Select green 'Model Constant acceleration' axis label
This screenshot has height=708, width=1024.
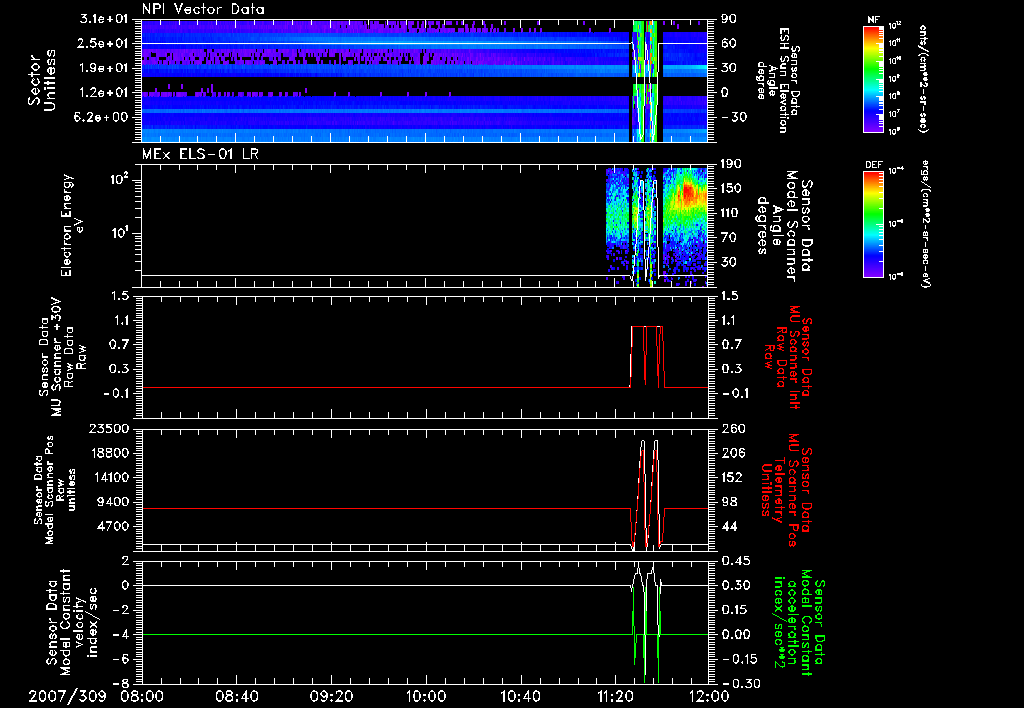click(800, 622)
